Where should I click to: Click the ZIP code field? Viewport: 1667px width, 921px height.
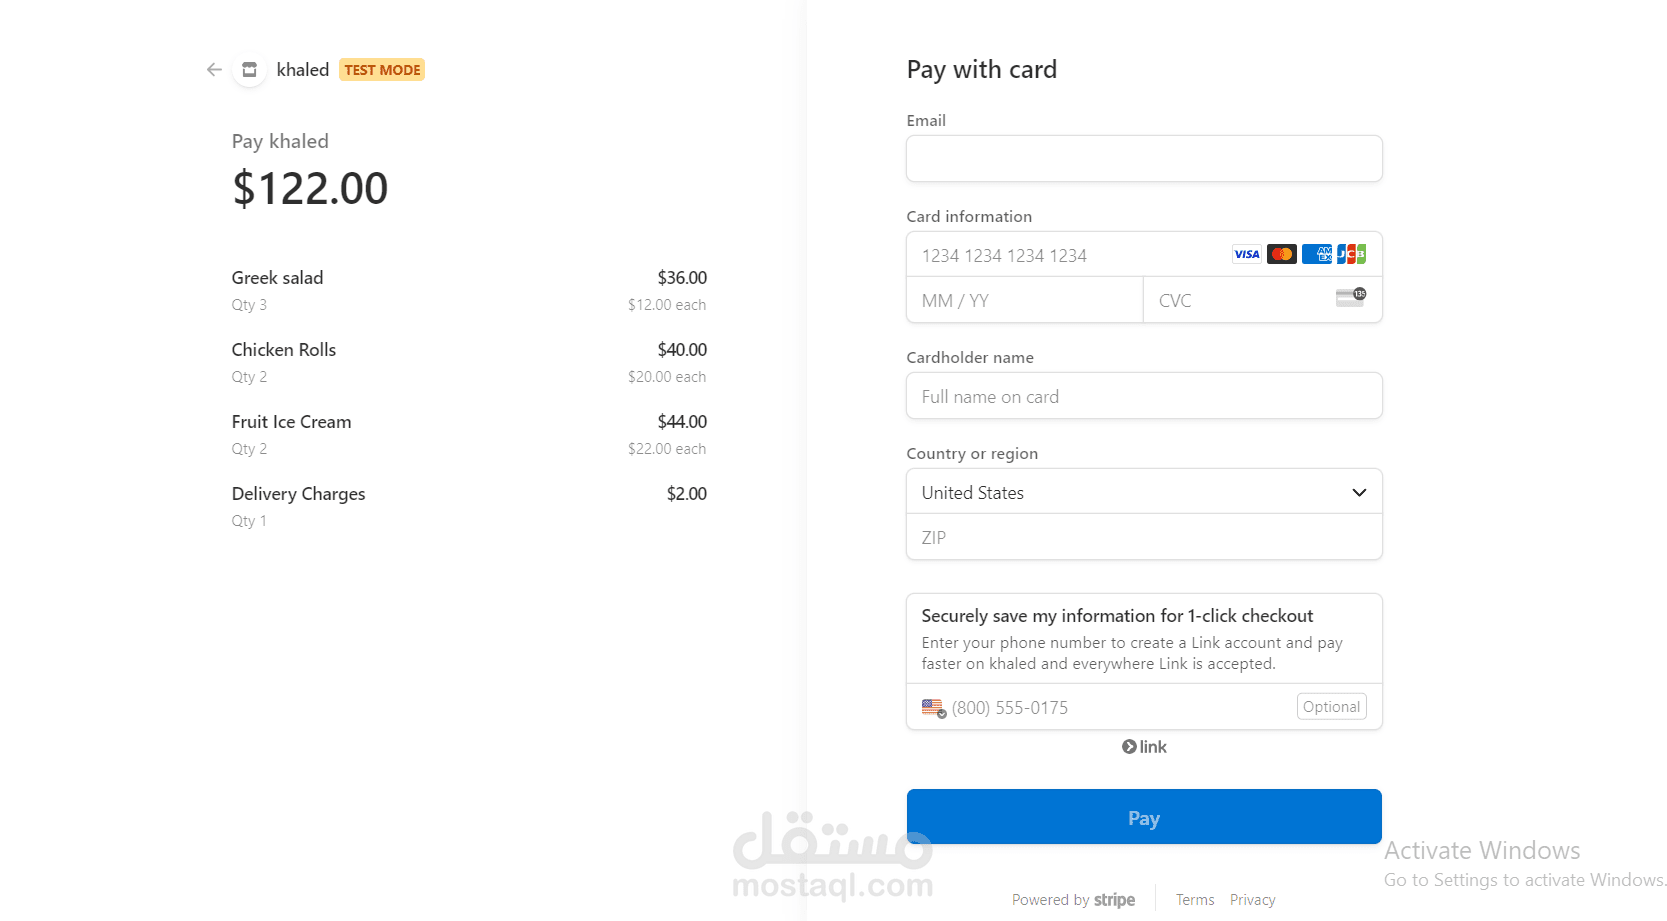click(1144, 537)
